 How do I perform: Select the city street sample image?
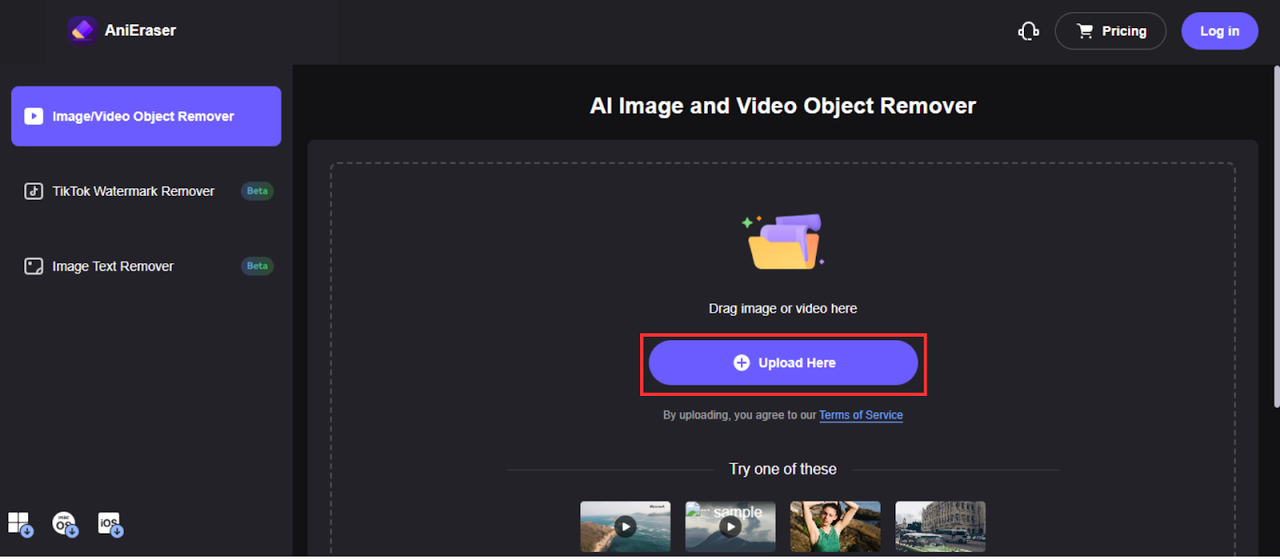(x=940, y=526)
